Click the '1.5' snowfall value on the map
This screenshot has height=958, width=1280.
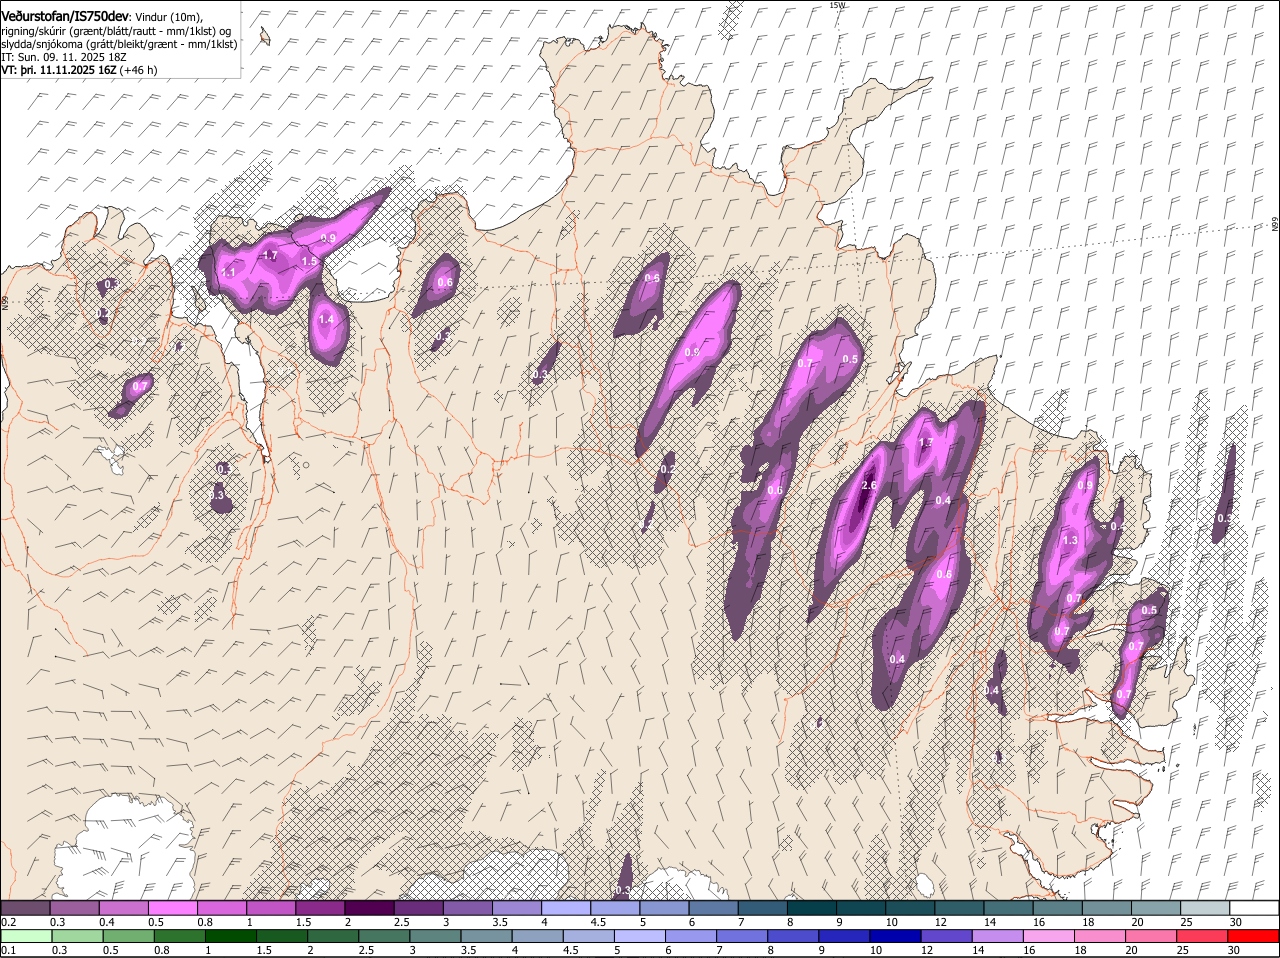coord(309,261)
